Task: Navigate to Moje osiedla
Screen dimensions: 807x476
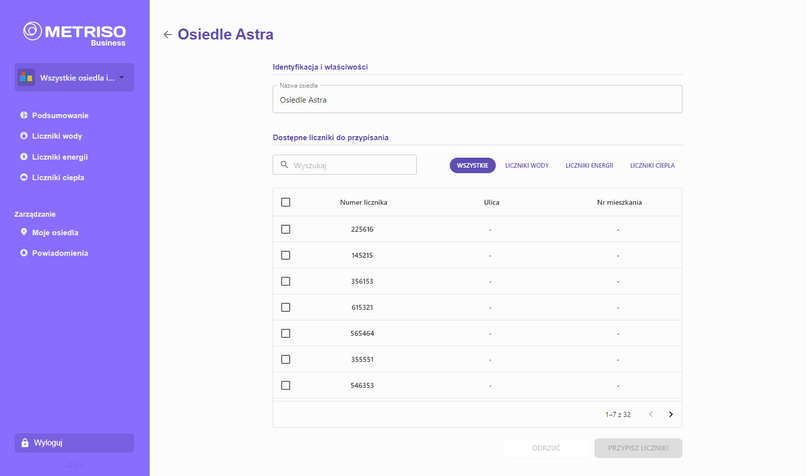Action: point(55,233)
